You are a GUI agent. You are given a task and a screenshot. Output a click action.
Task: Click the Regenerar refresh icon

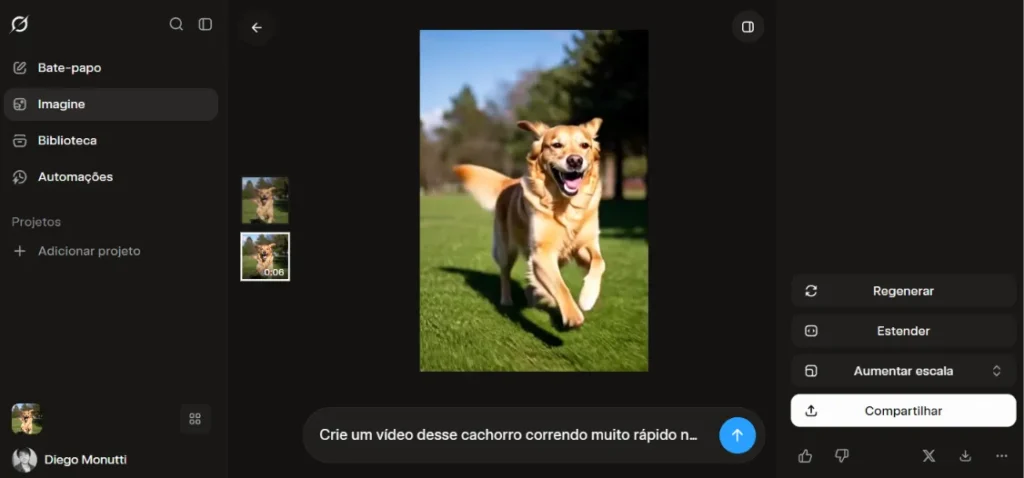click(811, 291)
